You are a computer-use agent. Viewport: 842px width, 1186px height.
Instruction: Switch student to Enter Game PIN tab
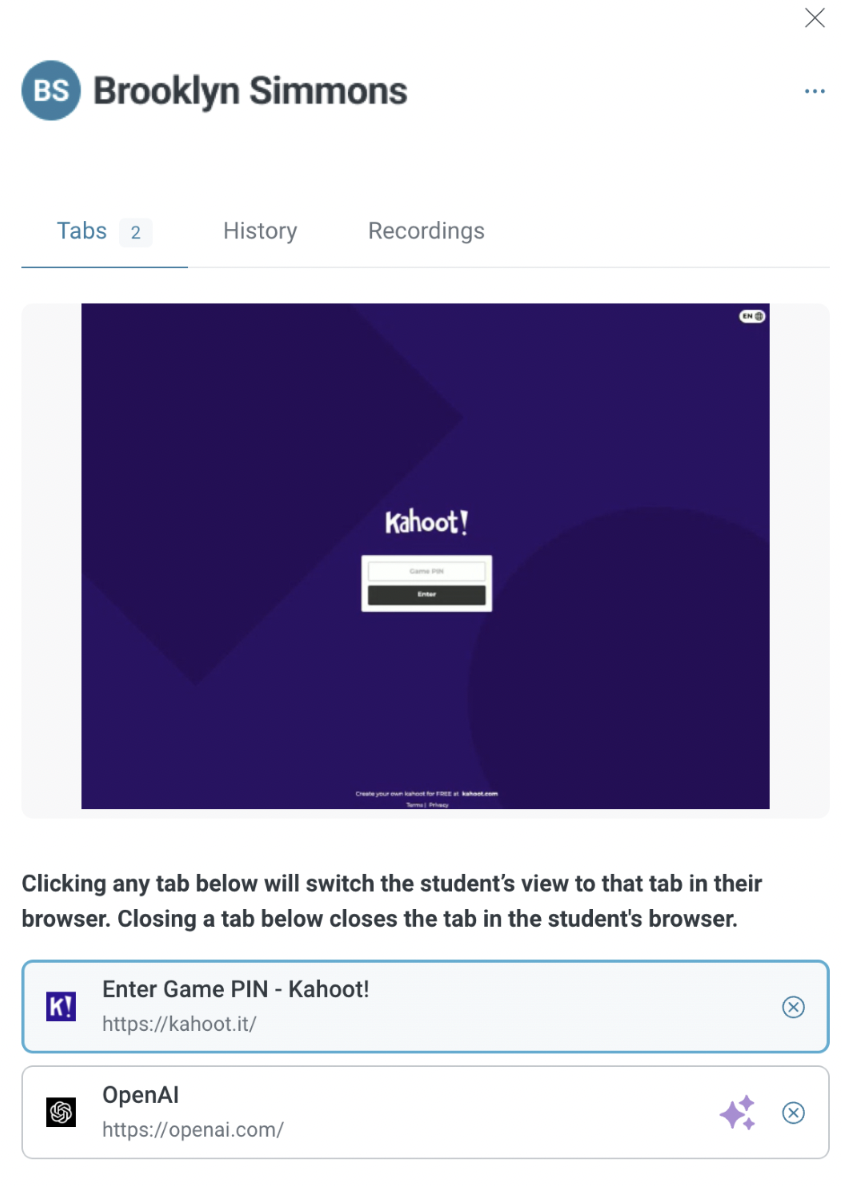tap(425, 1007)
